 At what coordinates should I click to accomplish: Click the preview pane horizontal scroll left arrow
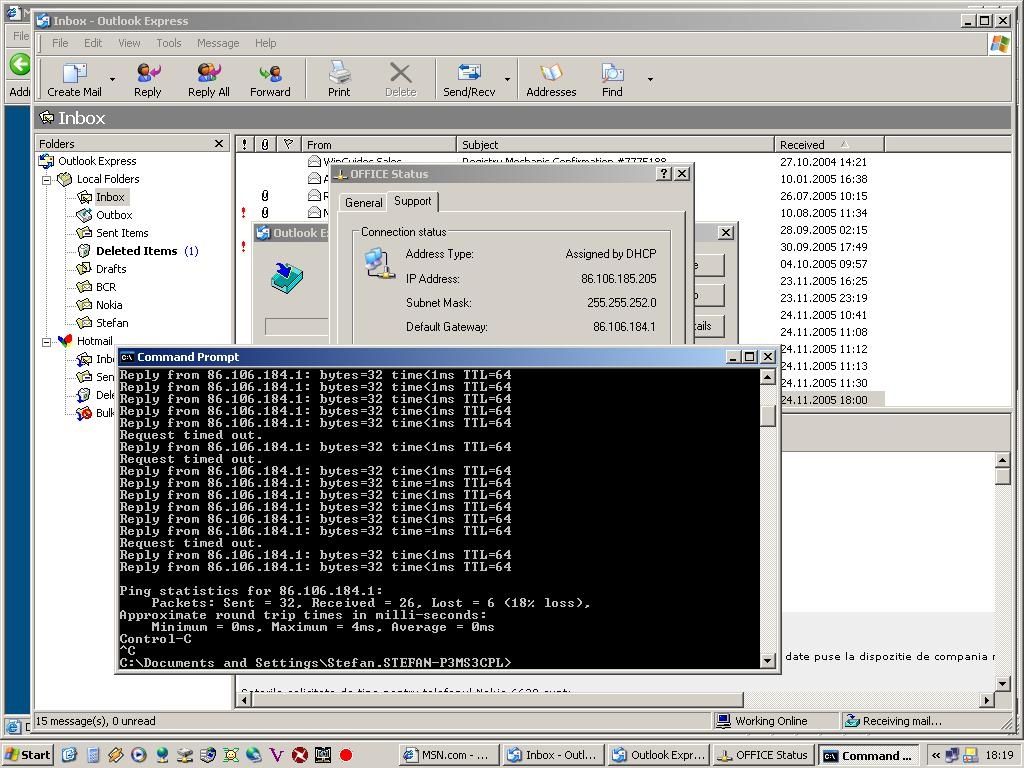pos(245,700)
